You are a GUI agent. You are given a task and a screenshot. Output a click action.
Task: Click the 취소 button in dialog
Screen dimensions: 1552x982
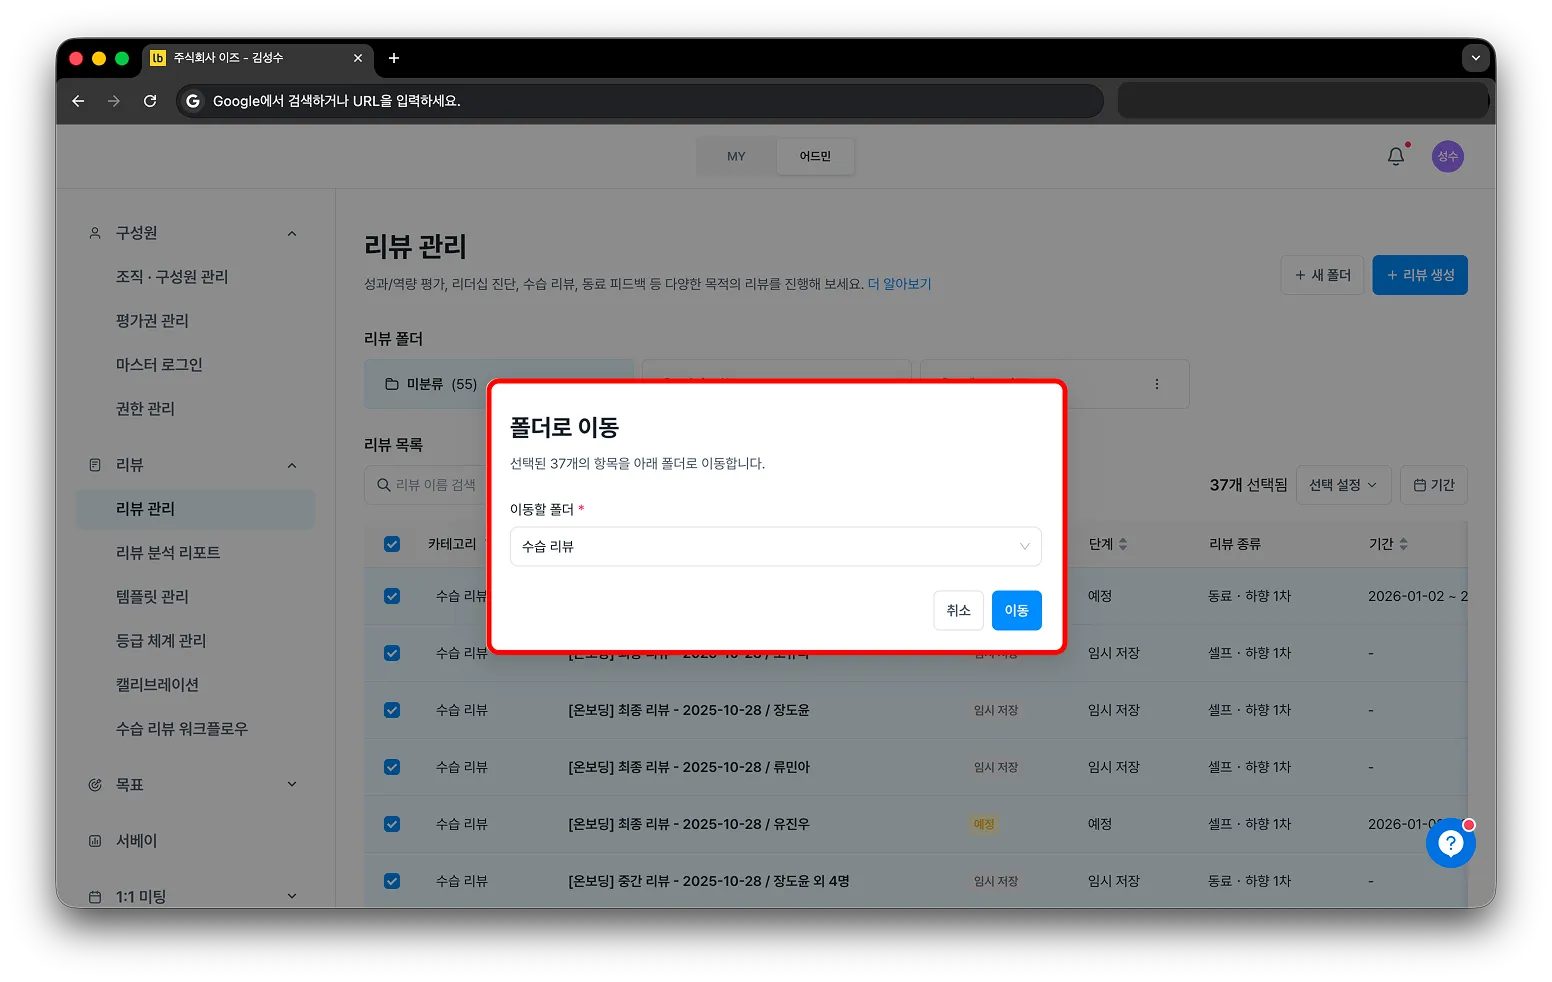[x=958, y=610]
